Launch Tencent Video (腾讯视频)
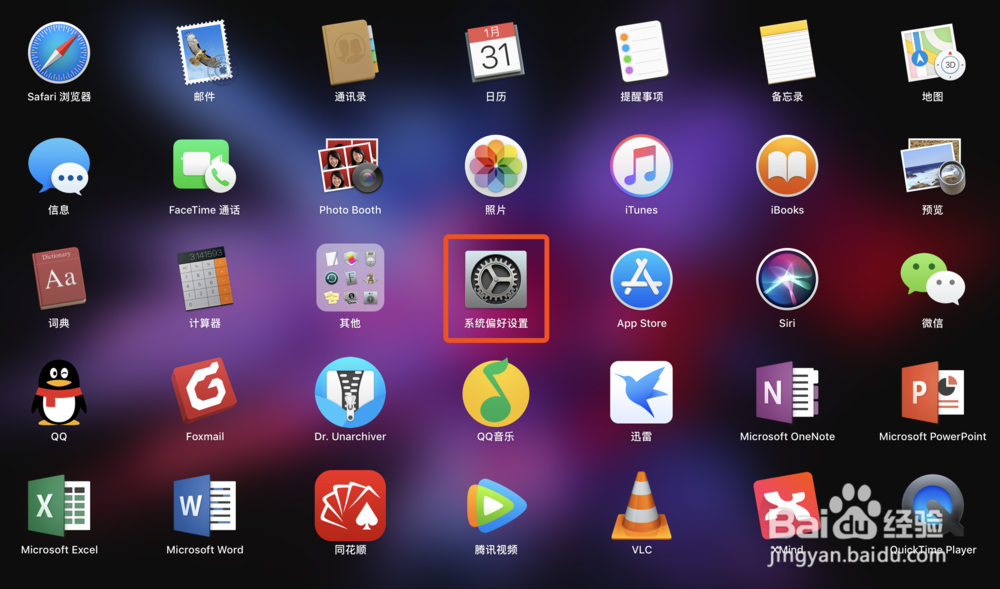 coord(496,507)
